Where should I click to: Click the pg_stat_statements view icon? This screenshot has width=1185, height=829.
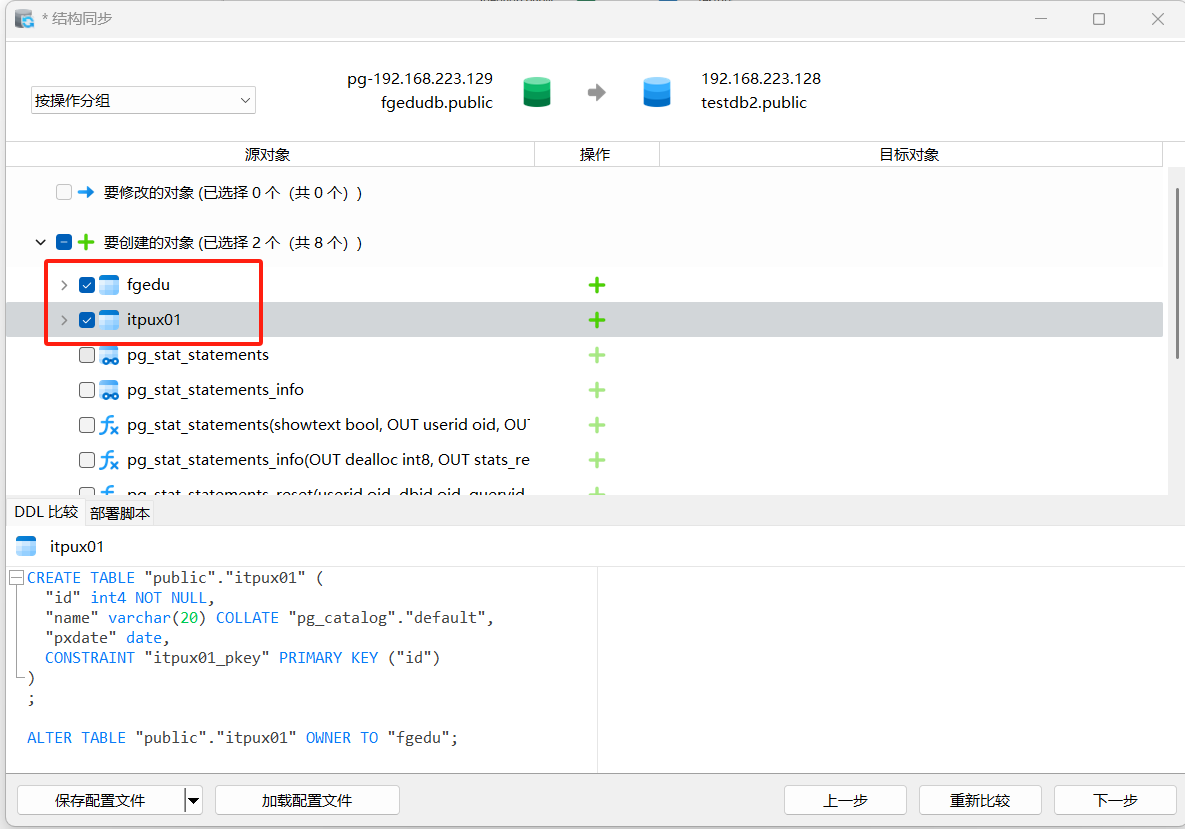point(109,355)
